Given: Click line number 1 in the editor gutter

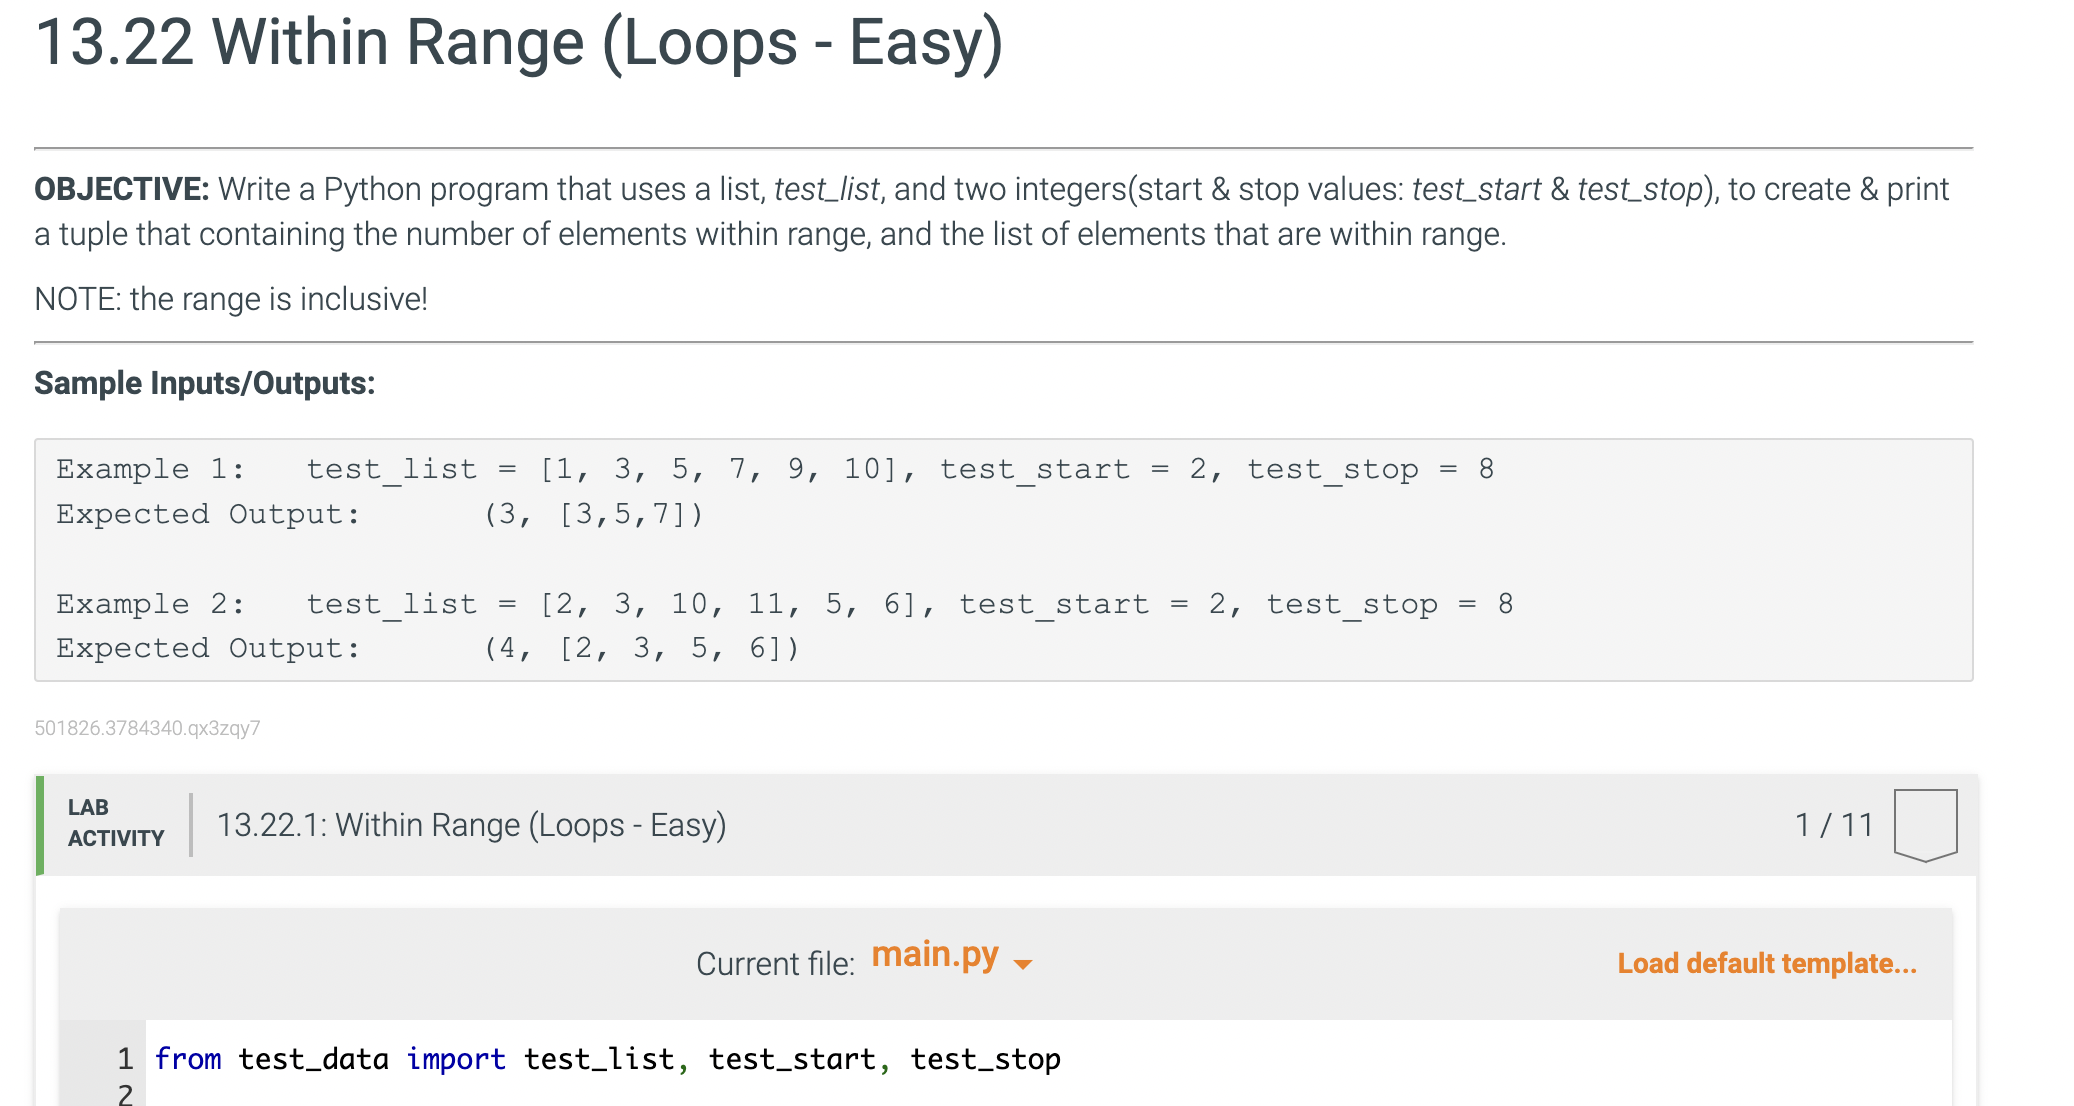Looking at the screenshot, I should pyautogui.click(x=125, y=1058).
